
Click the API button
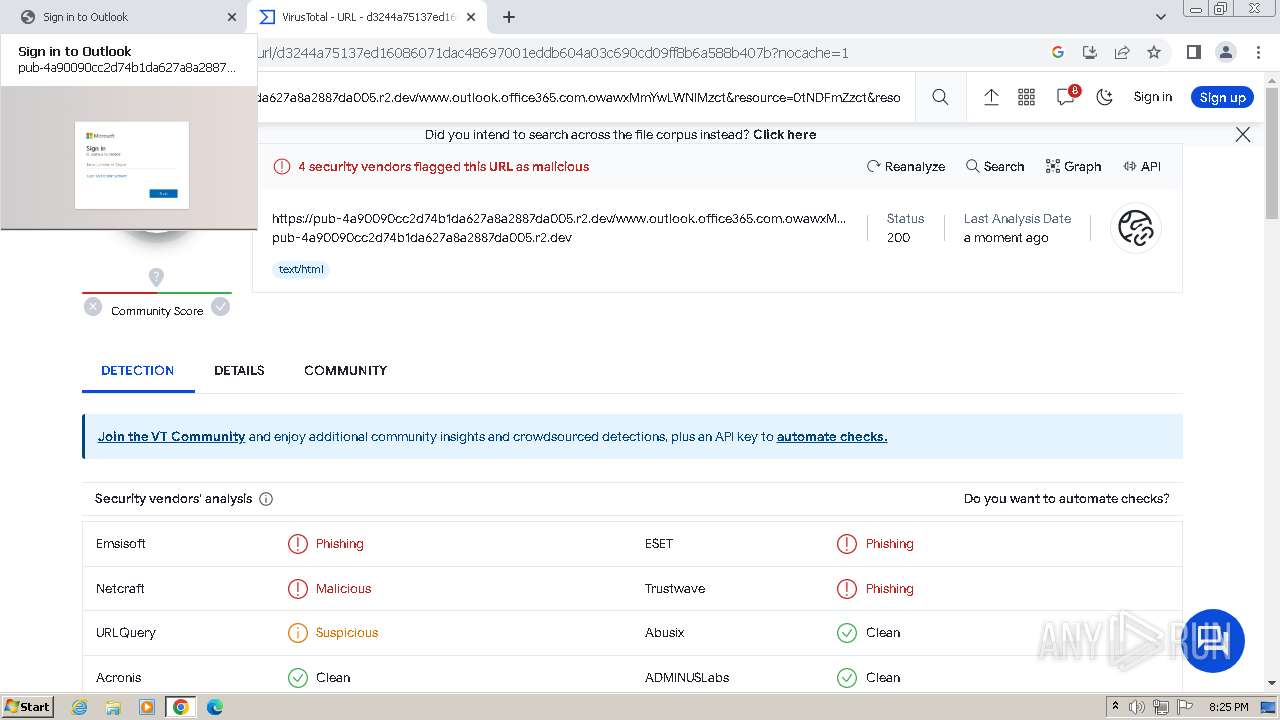[1142, 166]
